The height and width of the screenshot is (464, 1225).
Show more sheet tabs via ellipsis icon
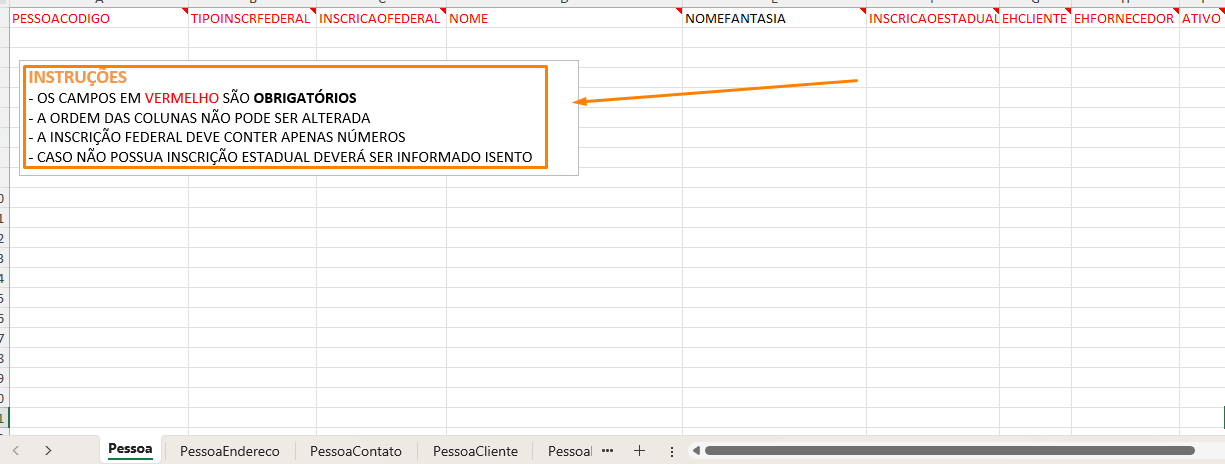point(607,451)
